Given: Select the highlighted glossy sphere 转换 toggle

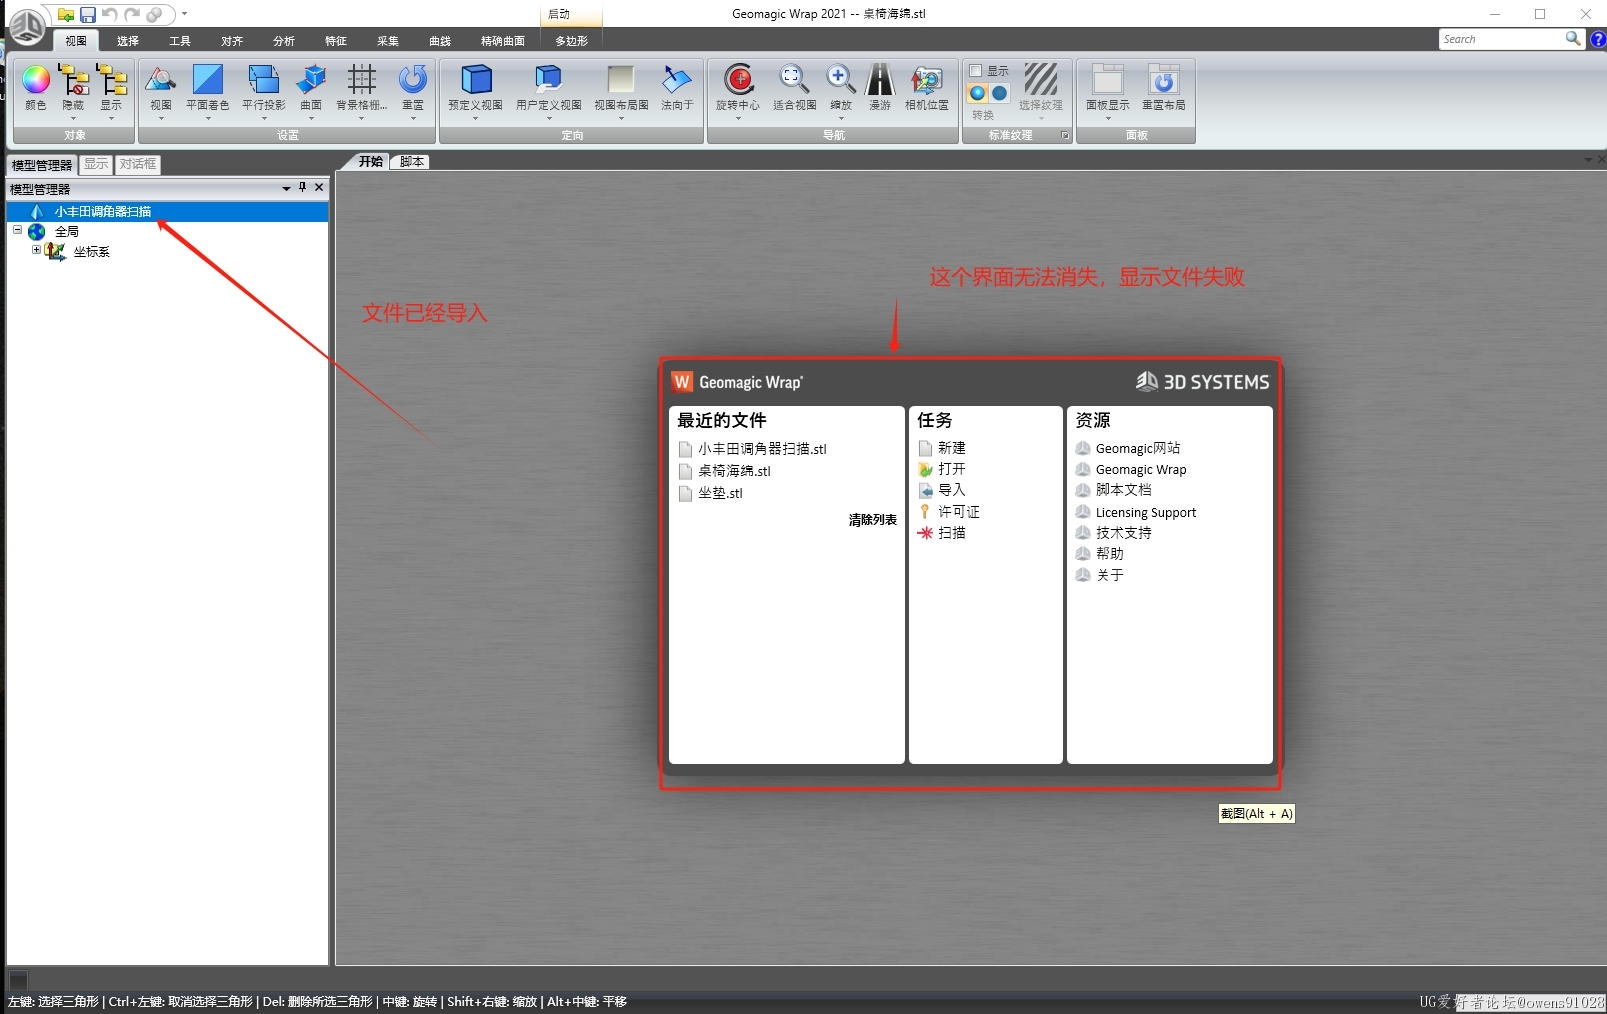Looking at the screenshot, I should tap(978, 93).
